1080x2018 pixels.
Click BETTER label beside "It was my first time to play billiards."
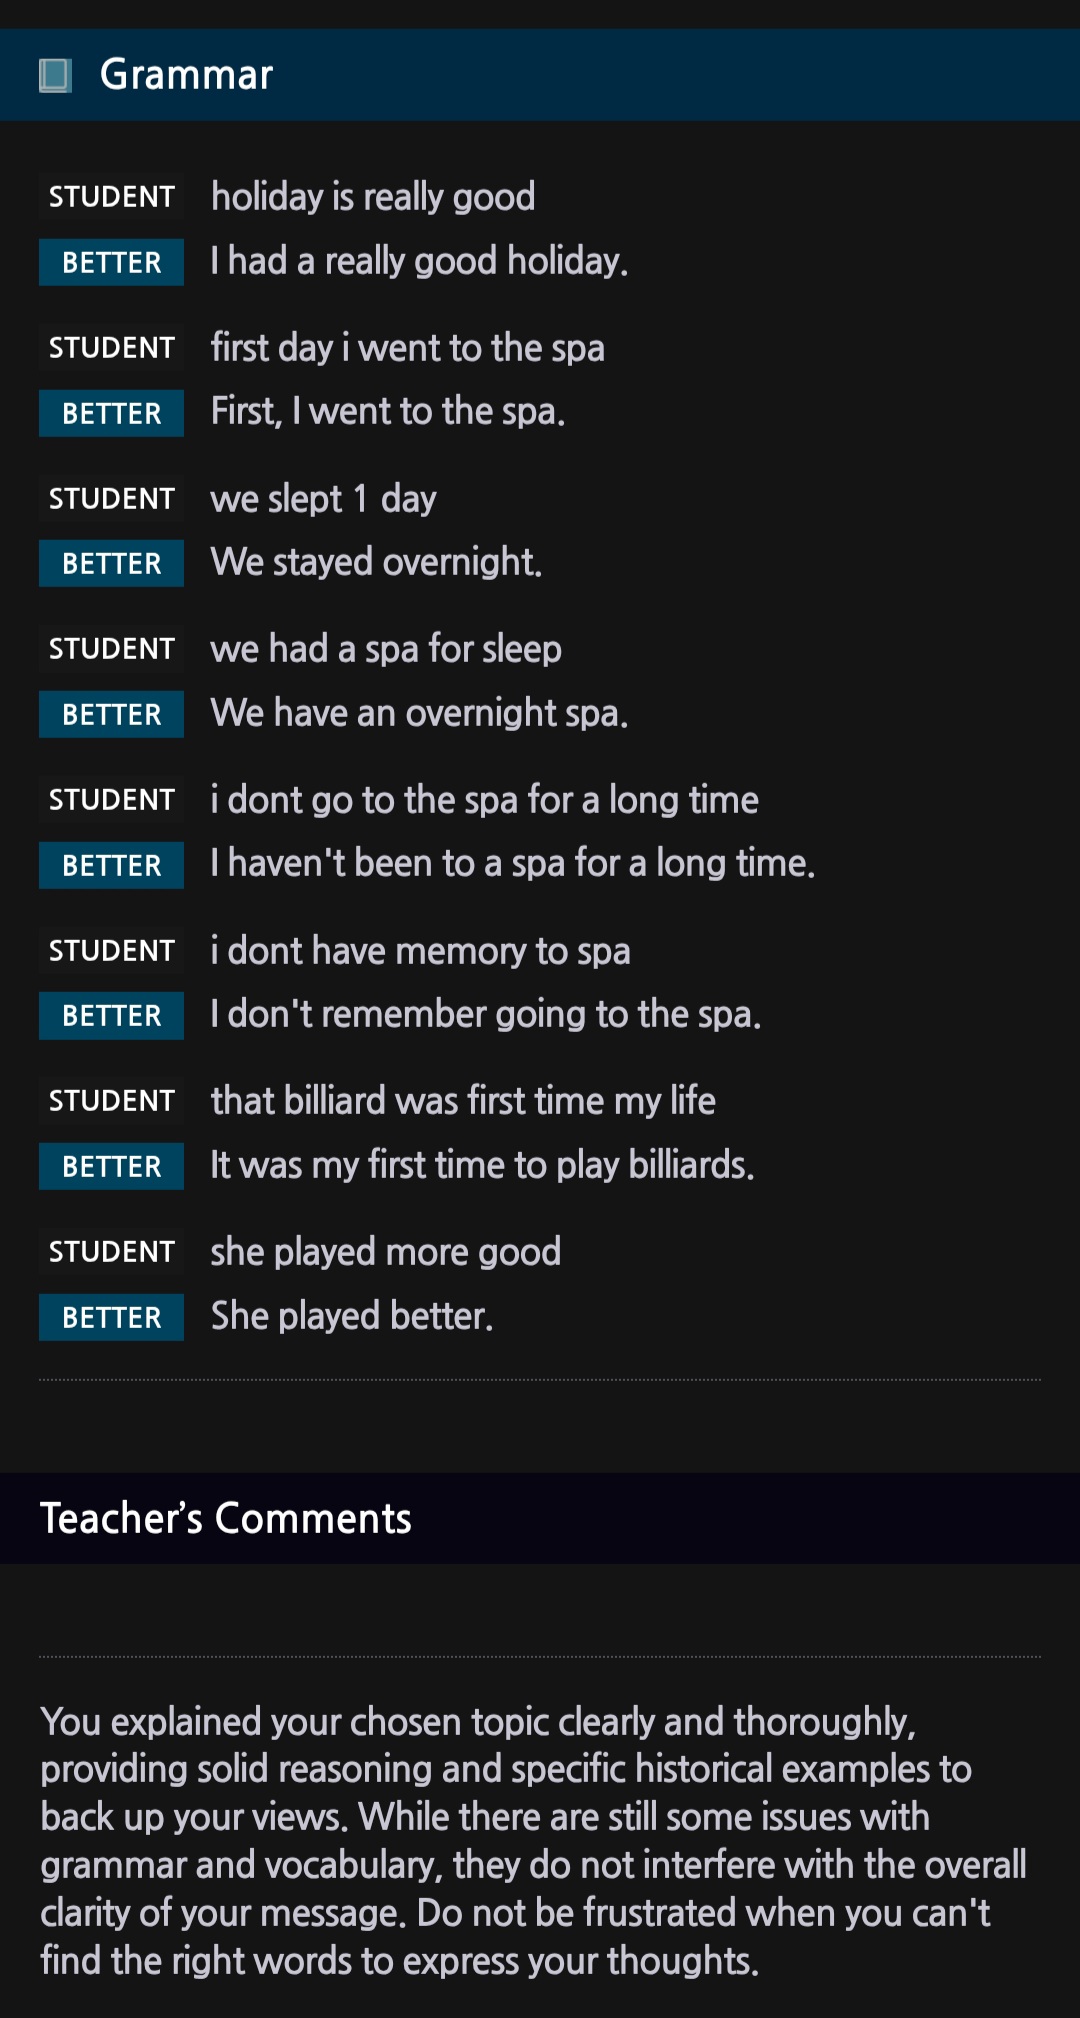111,1166
